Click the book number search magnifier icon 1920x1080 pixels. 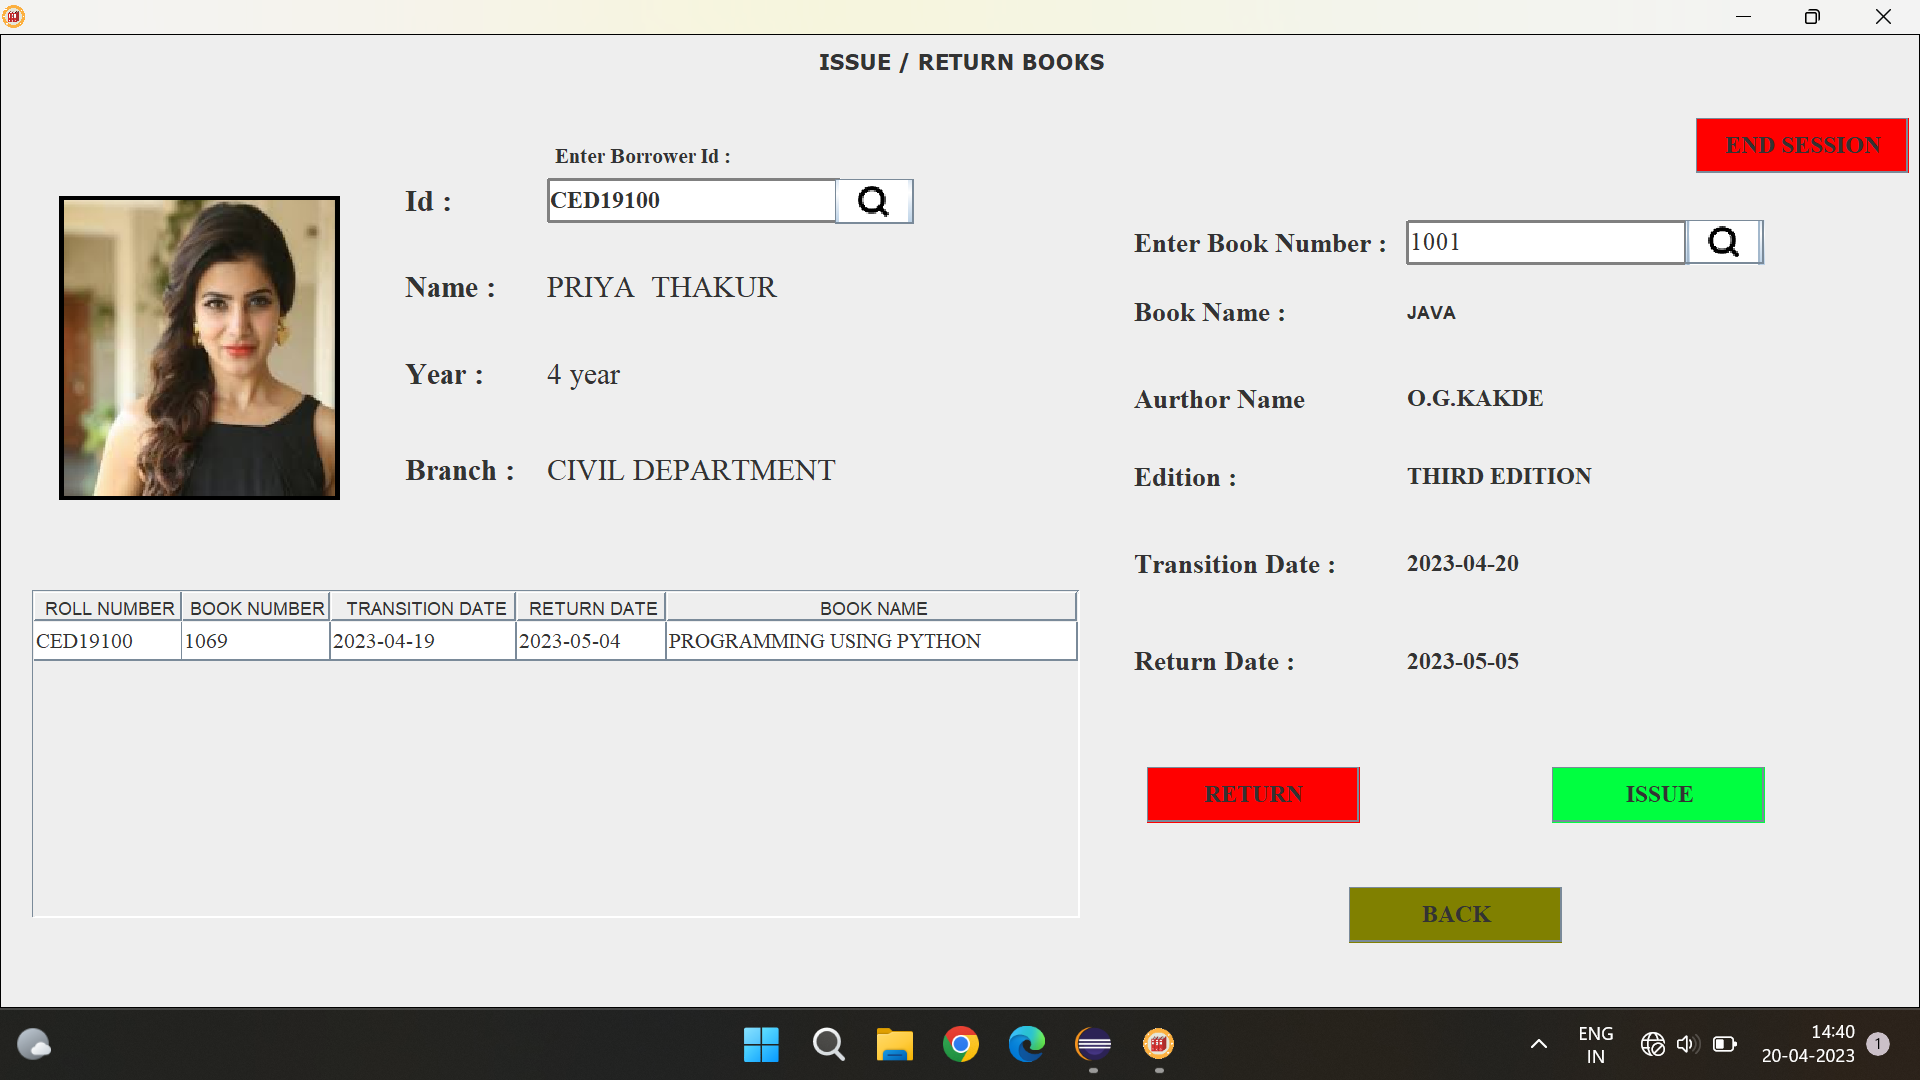click(1723, 242)
